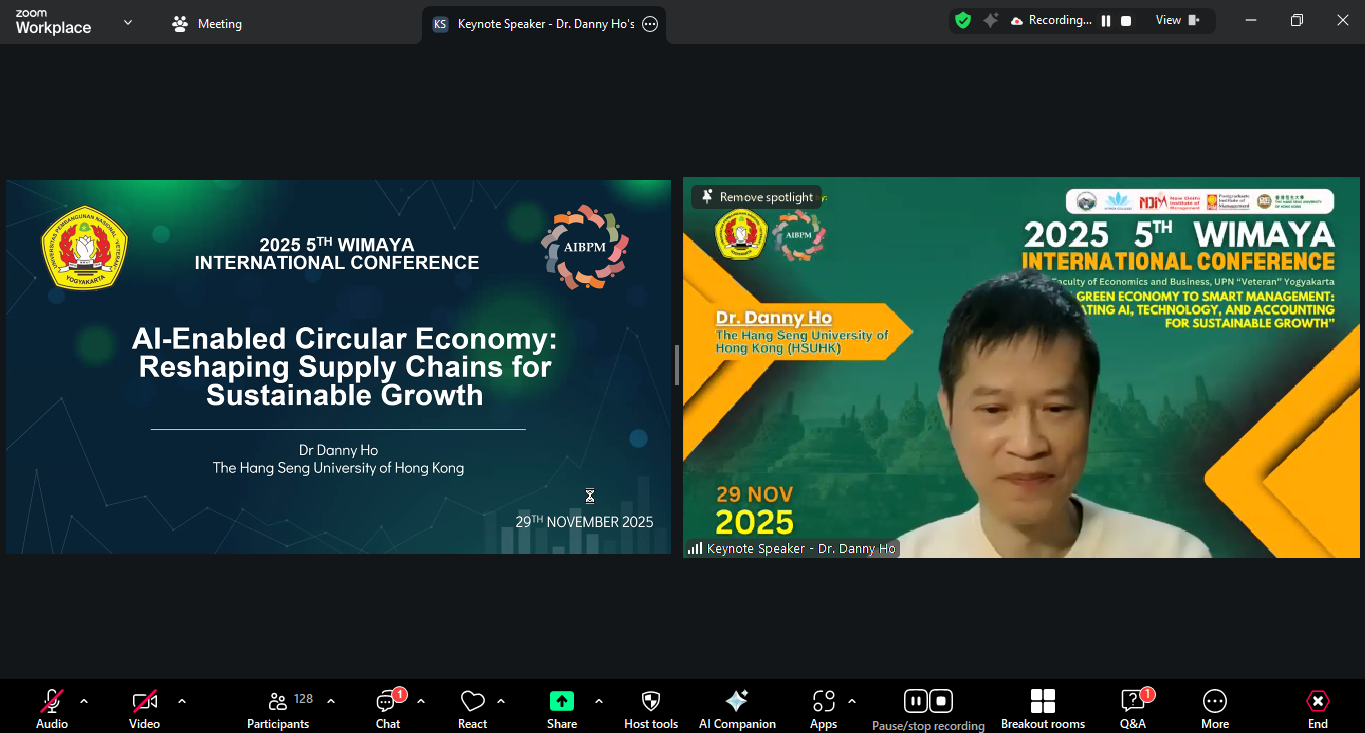Click the green Share screen button
This screenshot has width=1365, height=733.
[x=562, y=708]
